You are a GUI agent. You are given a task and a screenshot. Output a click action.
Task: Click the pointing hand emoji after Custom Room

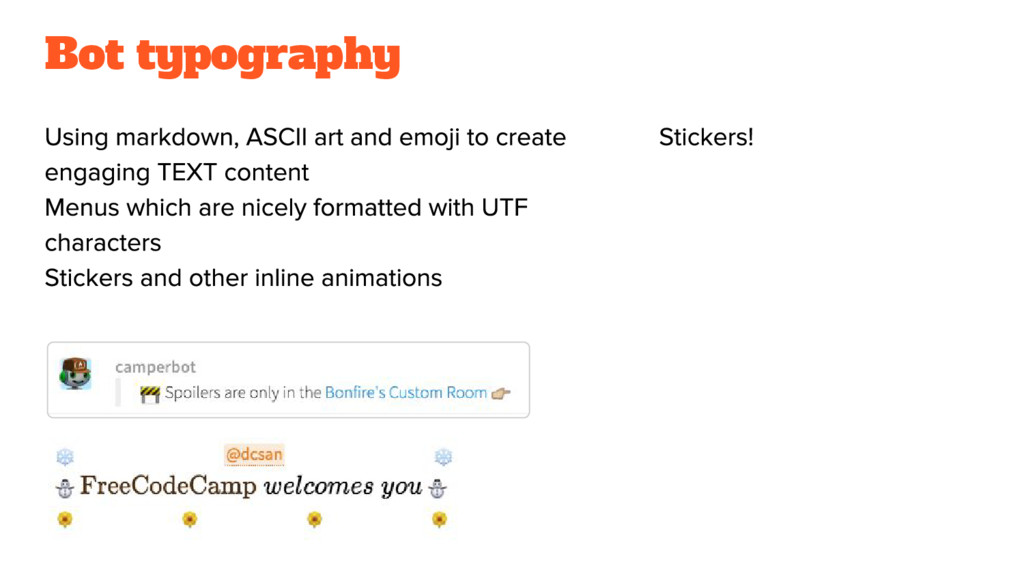pos(501,393)
